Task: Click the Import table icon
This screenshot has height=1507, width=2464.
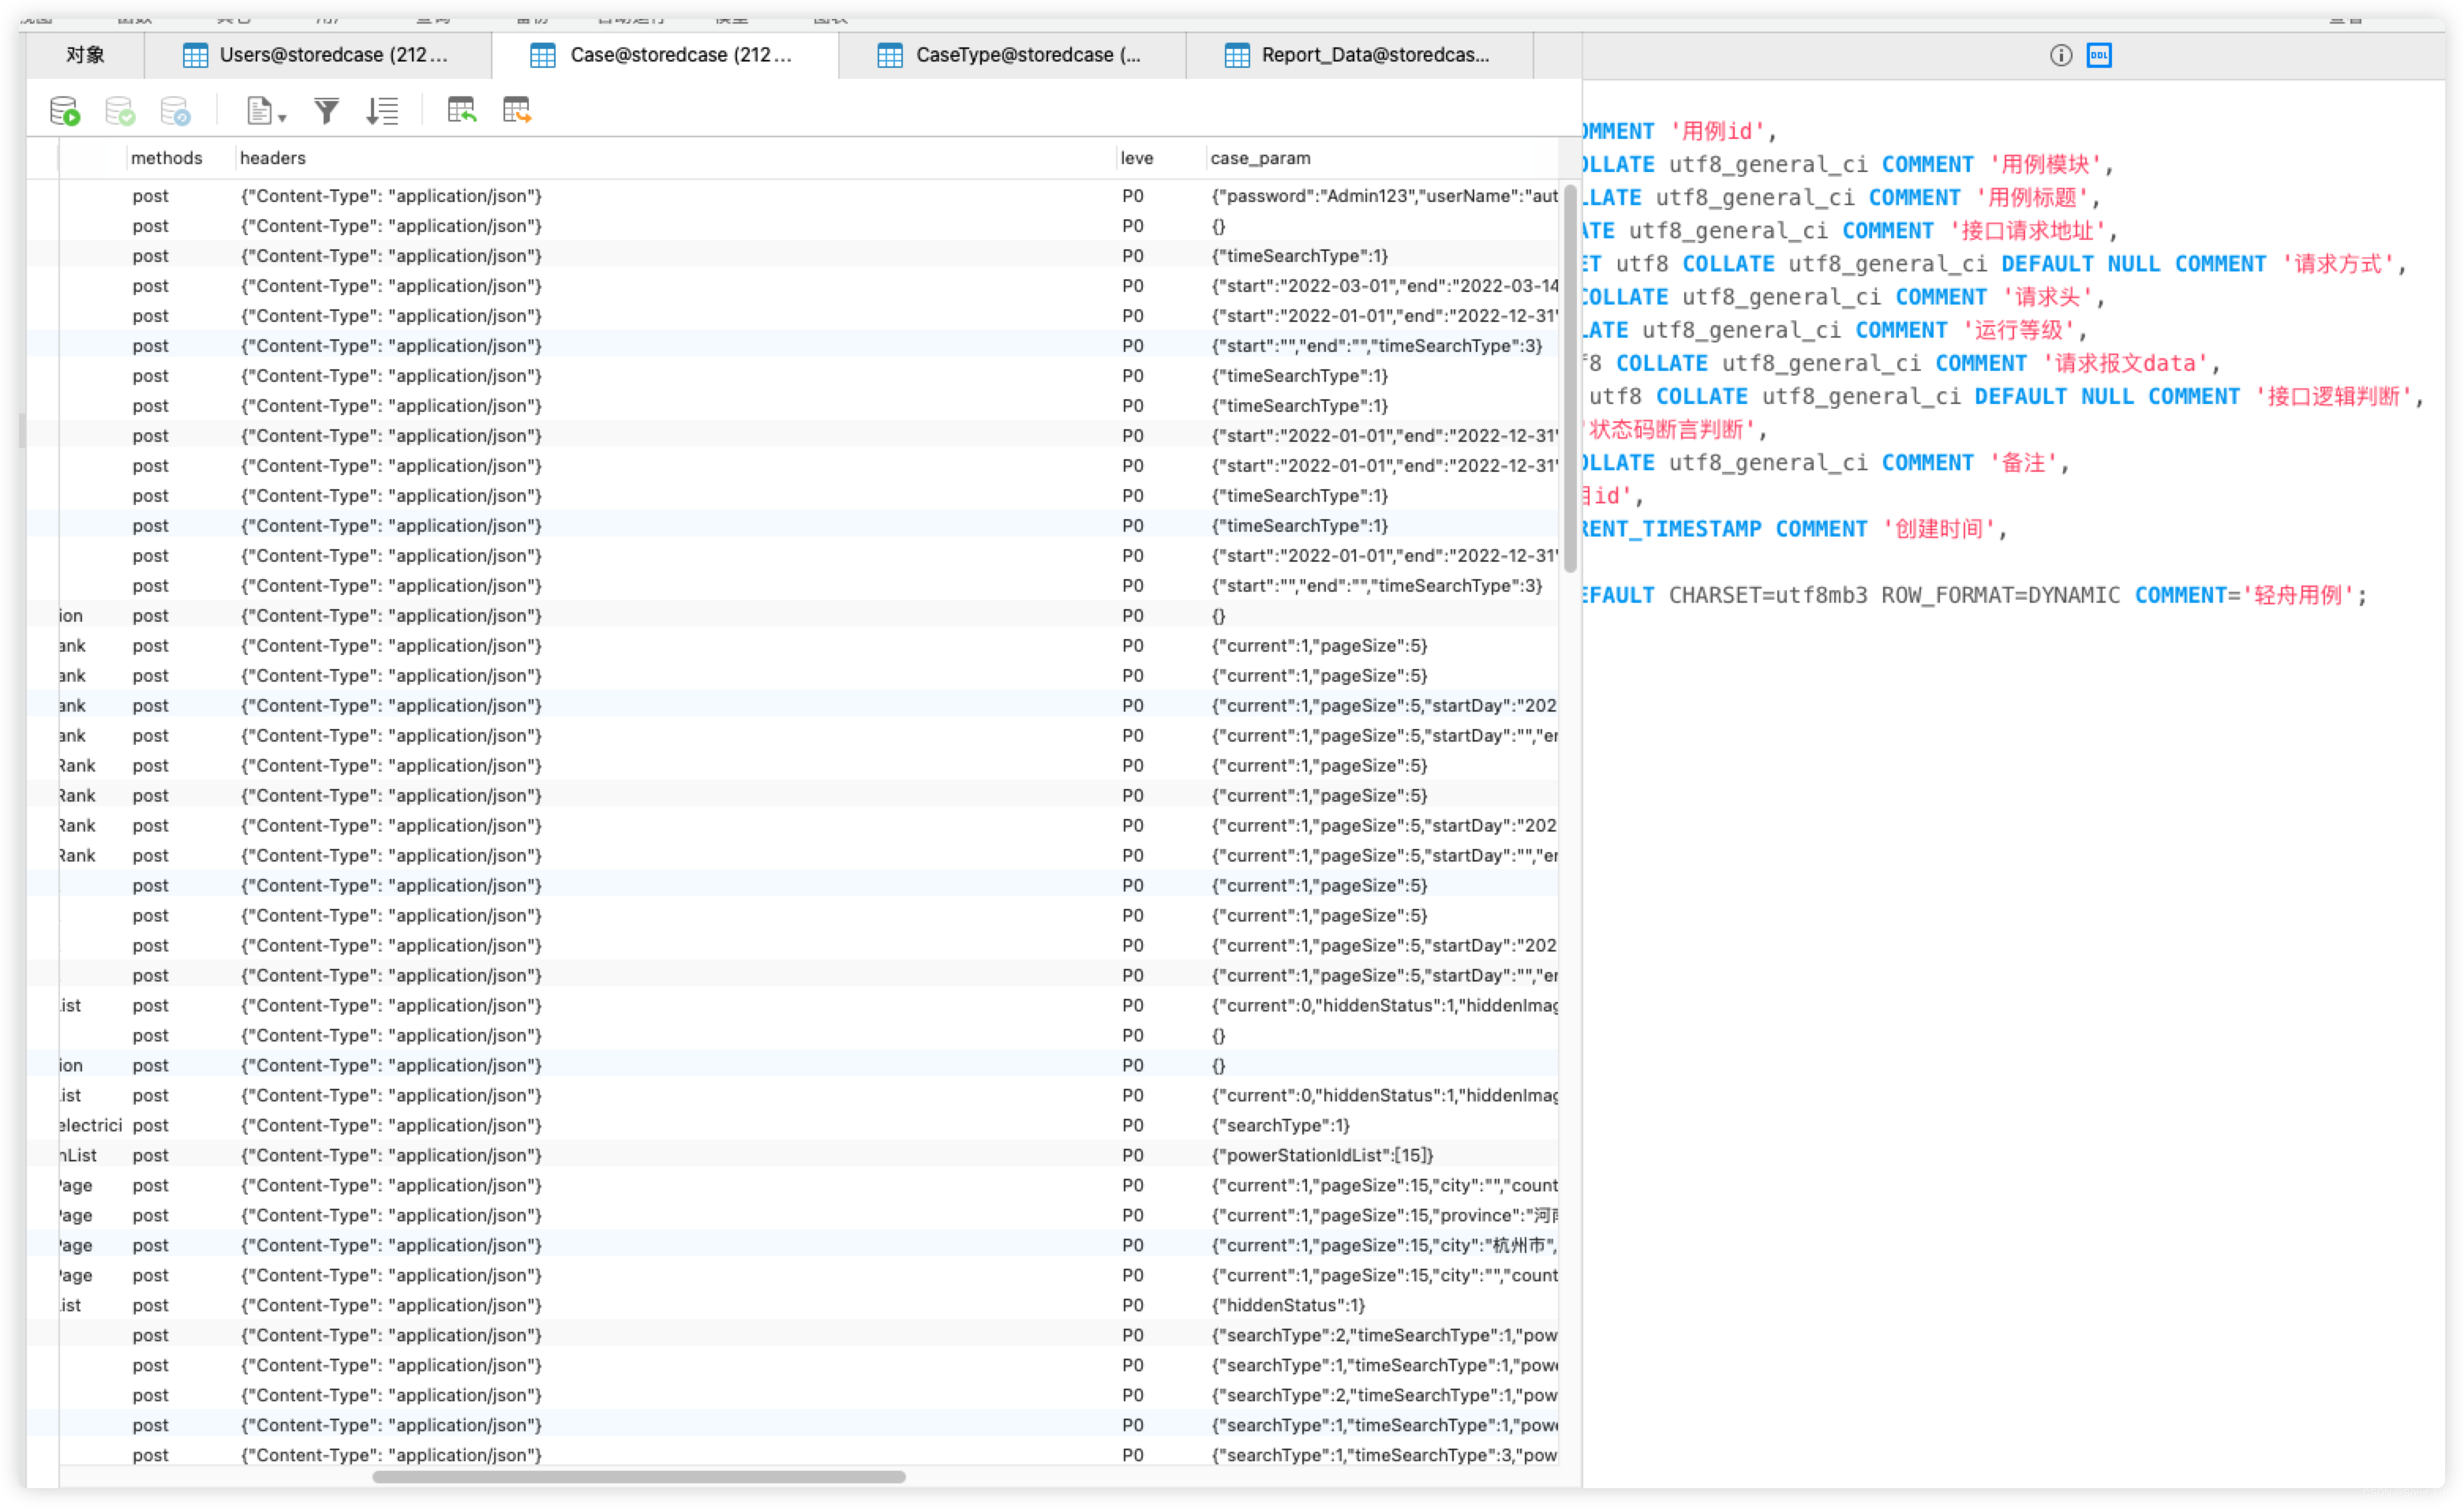Action: 461,110
